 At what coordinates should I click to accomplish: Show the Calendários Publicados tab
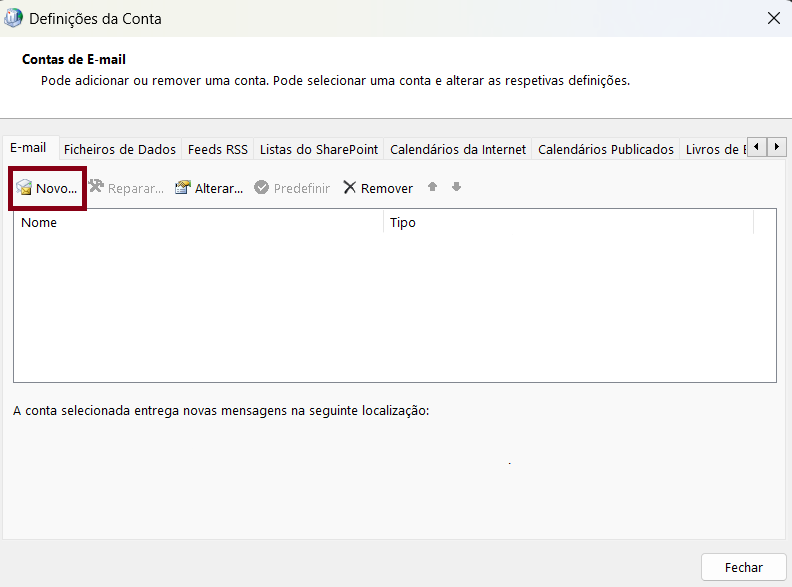pos(606,149)
